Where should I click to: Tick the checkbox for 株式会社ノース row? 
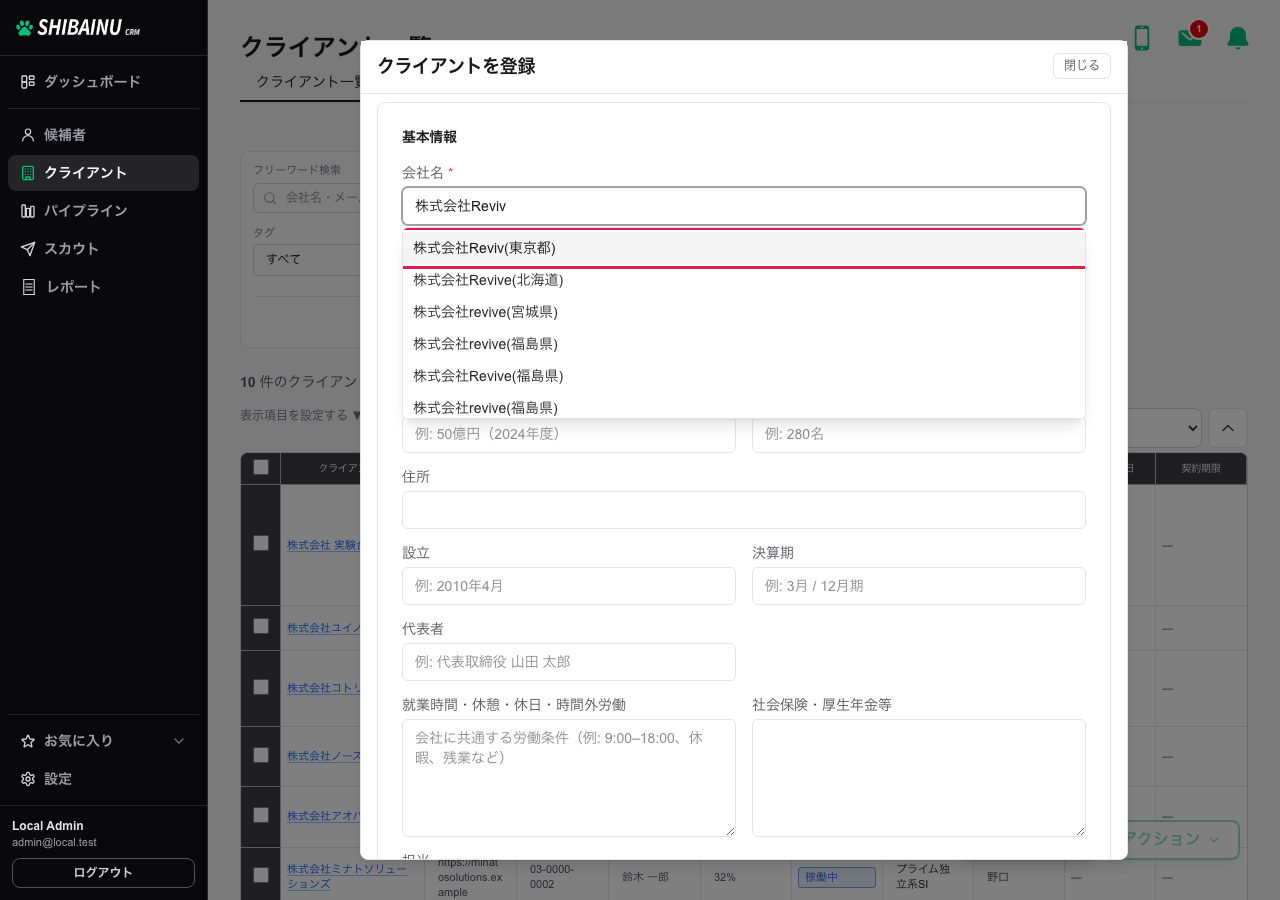[x=261, y=755]
